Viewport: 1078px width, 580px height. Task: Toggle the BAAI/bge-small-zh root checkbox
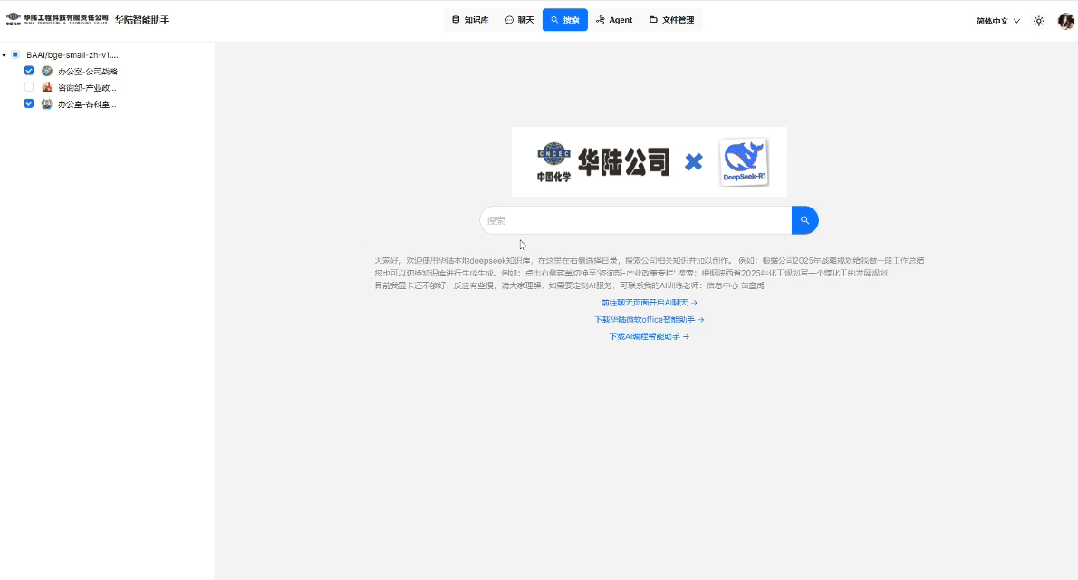[x=15, y=54]
